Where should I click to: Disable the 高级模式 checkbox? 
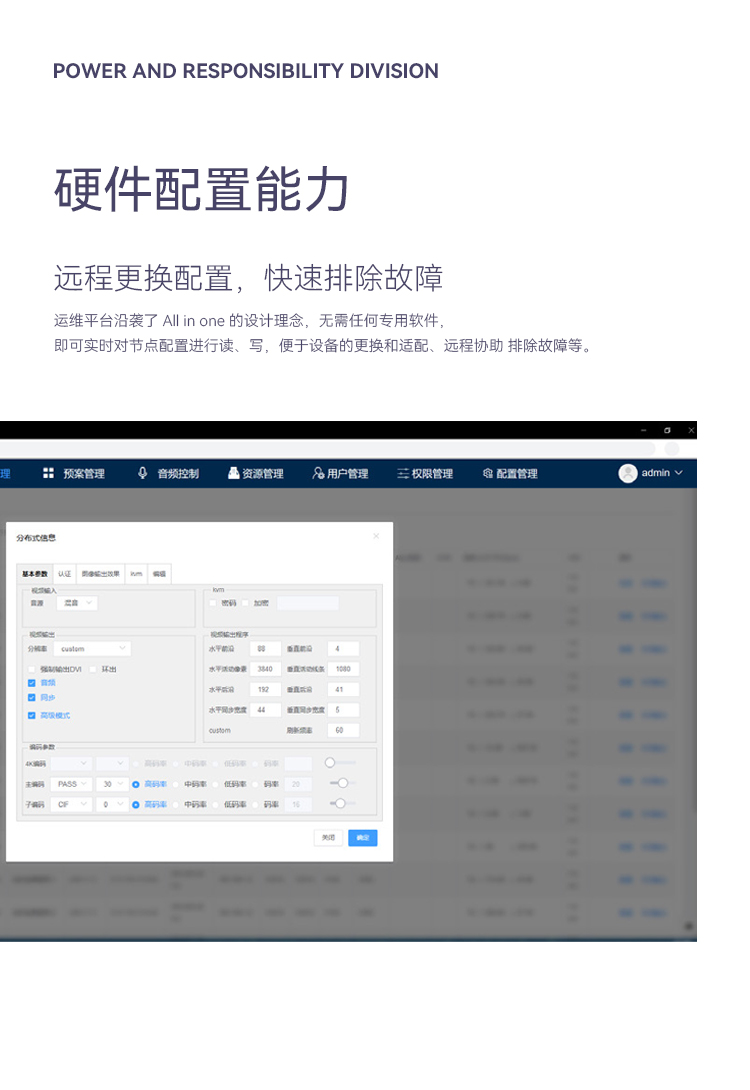click(32, 715)
